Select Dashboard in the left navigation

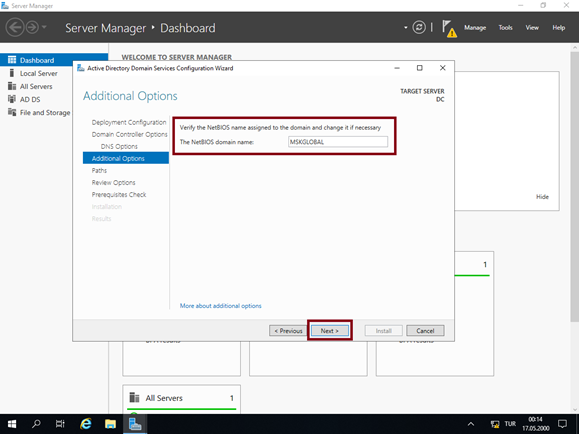click(54, 60)
